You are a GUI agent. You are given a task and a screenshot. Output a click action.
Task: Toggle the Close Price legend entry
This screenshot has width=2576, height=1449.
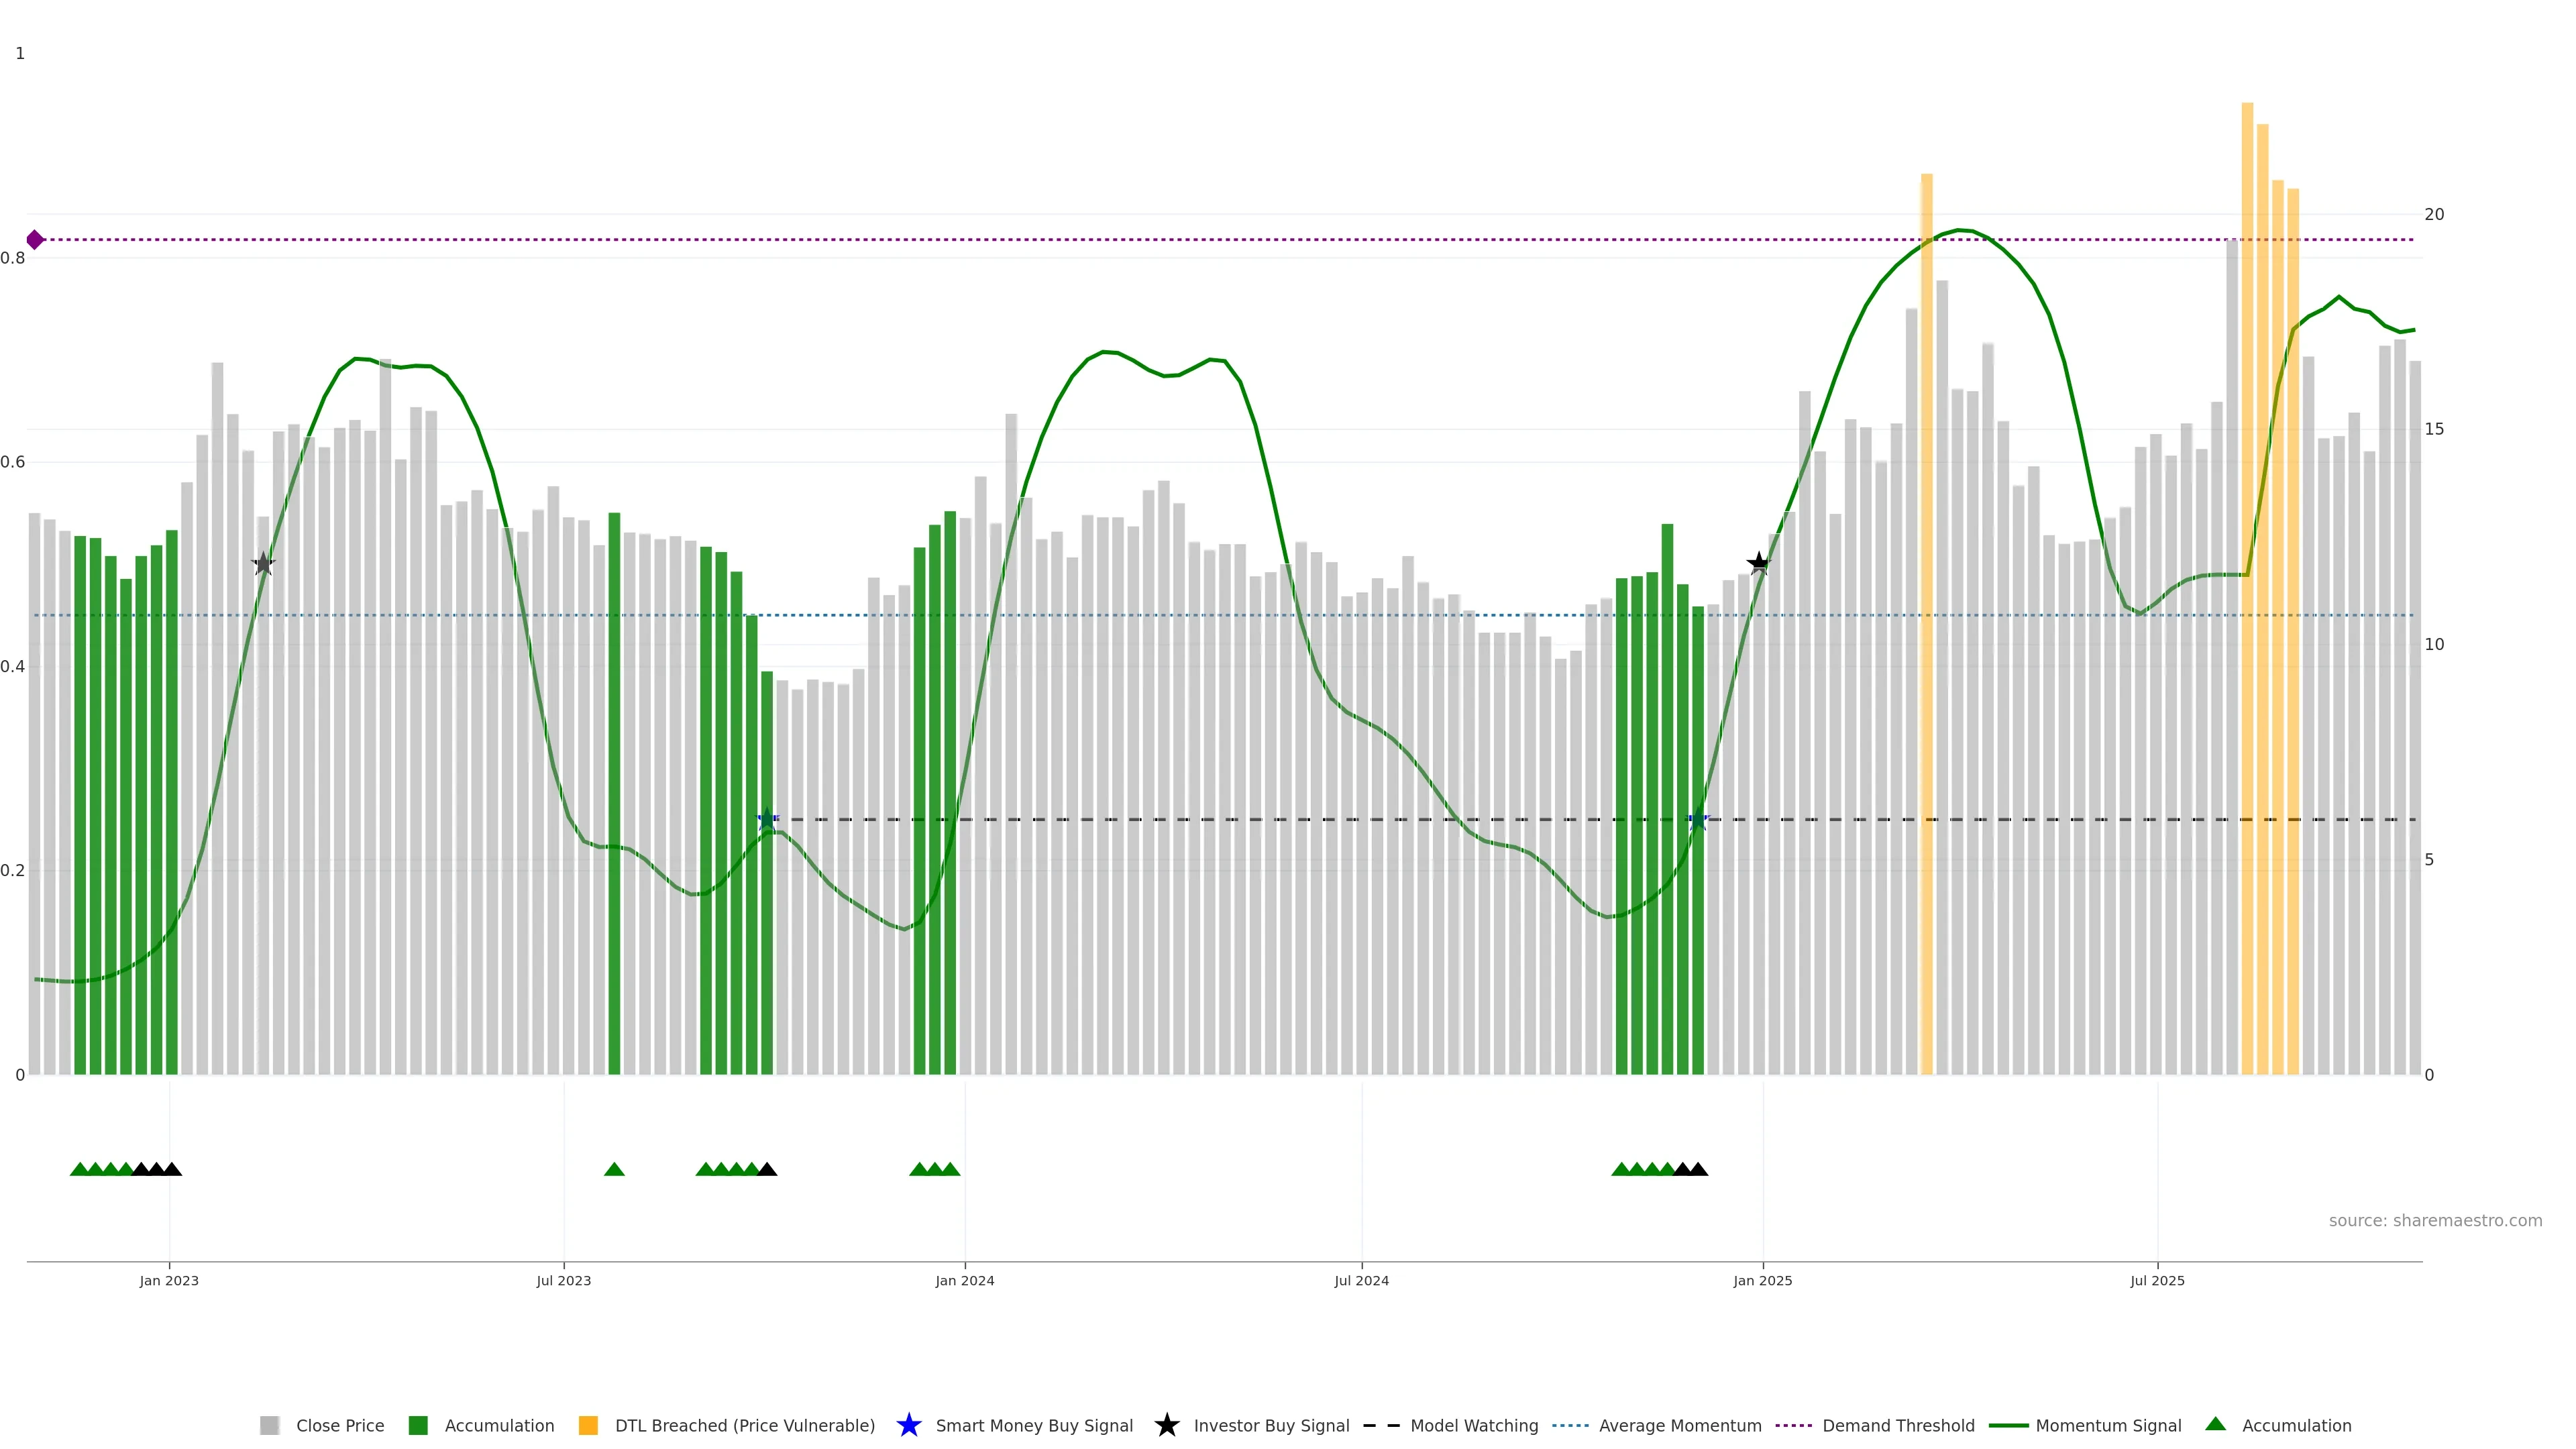[x=339, y=1426]
